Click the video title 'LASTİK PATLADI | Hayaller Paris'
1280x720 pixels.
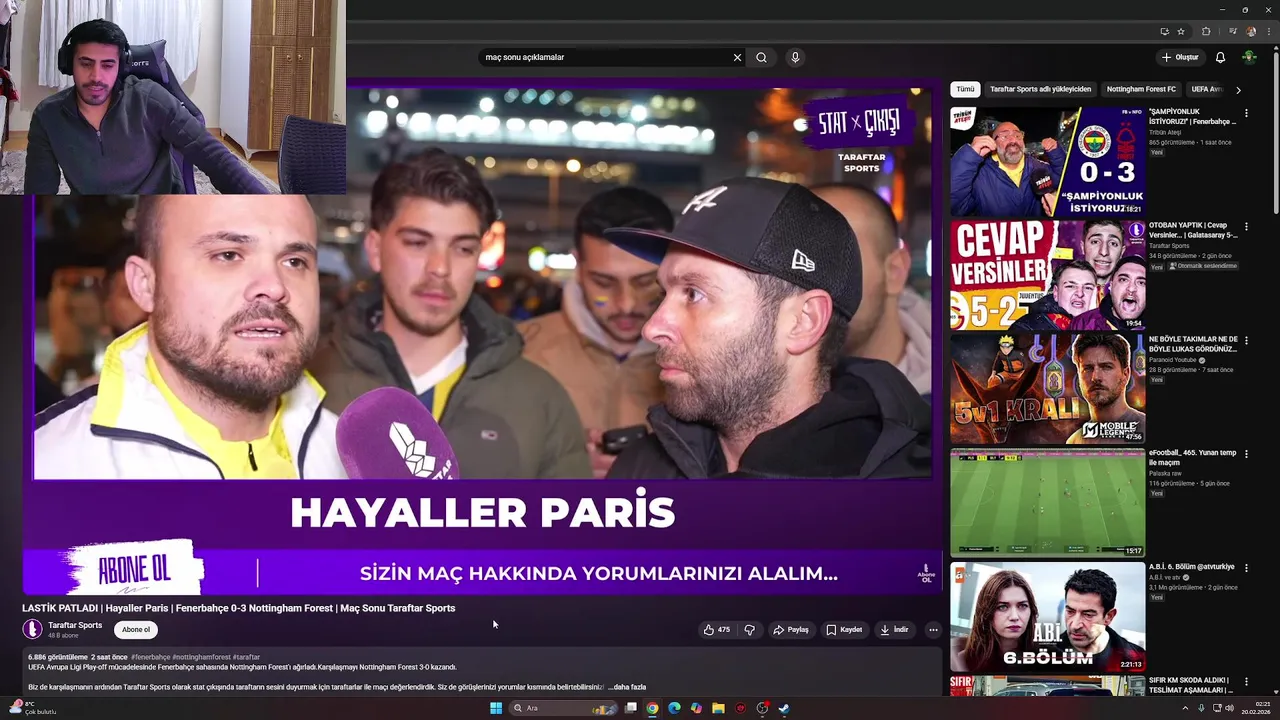(x=238, y=608)
